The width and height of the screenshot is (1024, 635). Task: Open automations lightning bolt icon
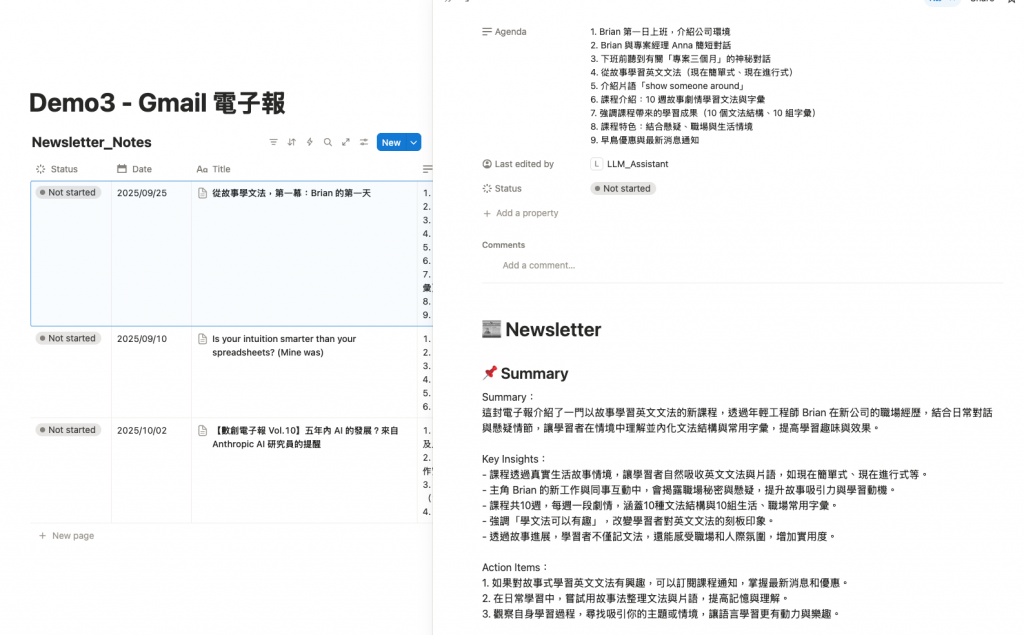[310, 142]
